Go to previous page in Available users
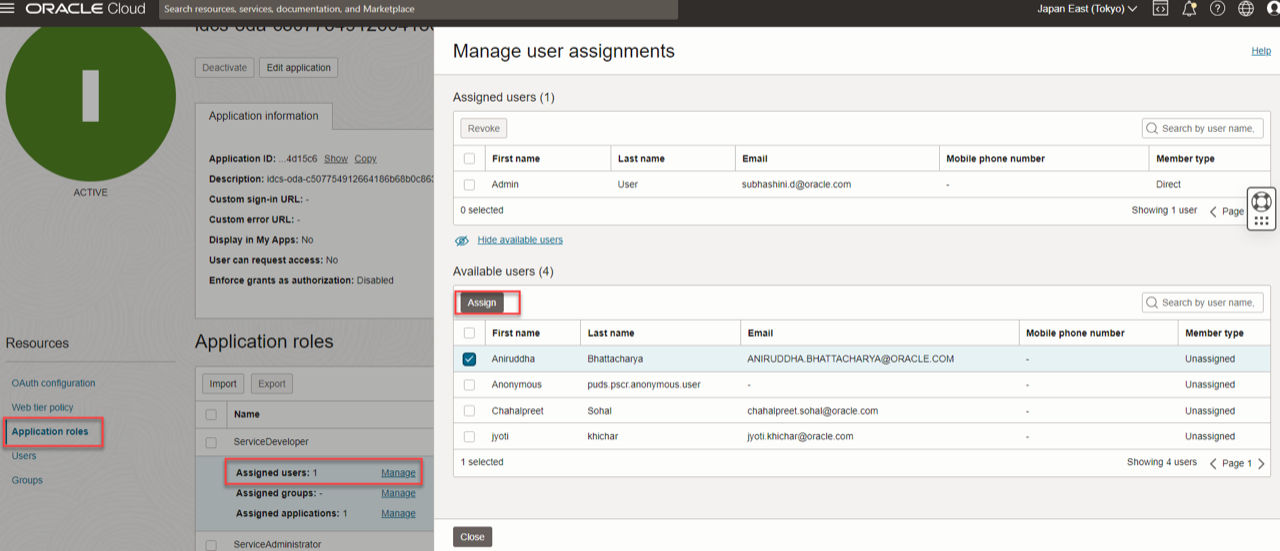1280x551 pixels. 1213,463
